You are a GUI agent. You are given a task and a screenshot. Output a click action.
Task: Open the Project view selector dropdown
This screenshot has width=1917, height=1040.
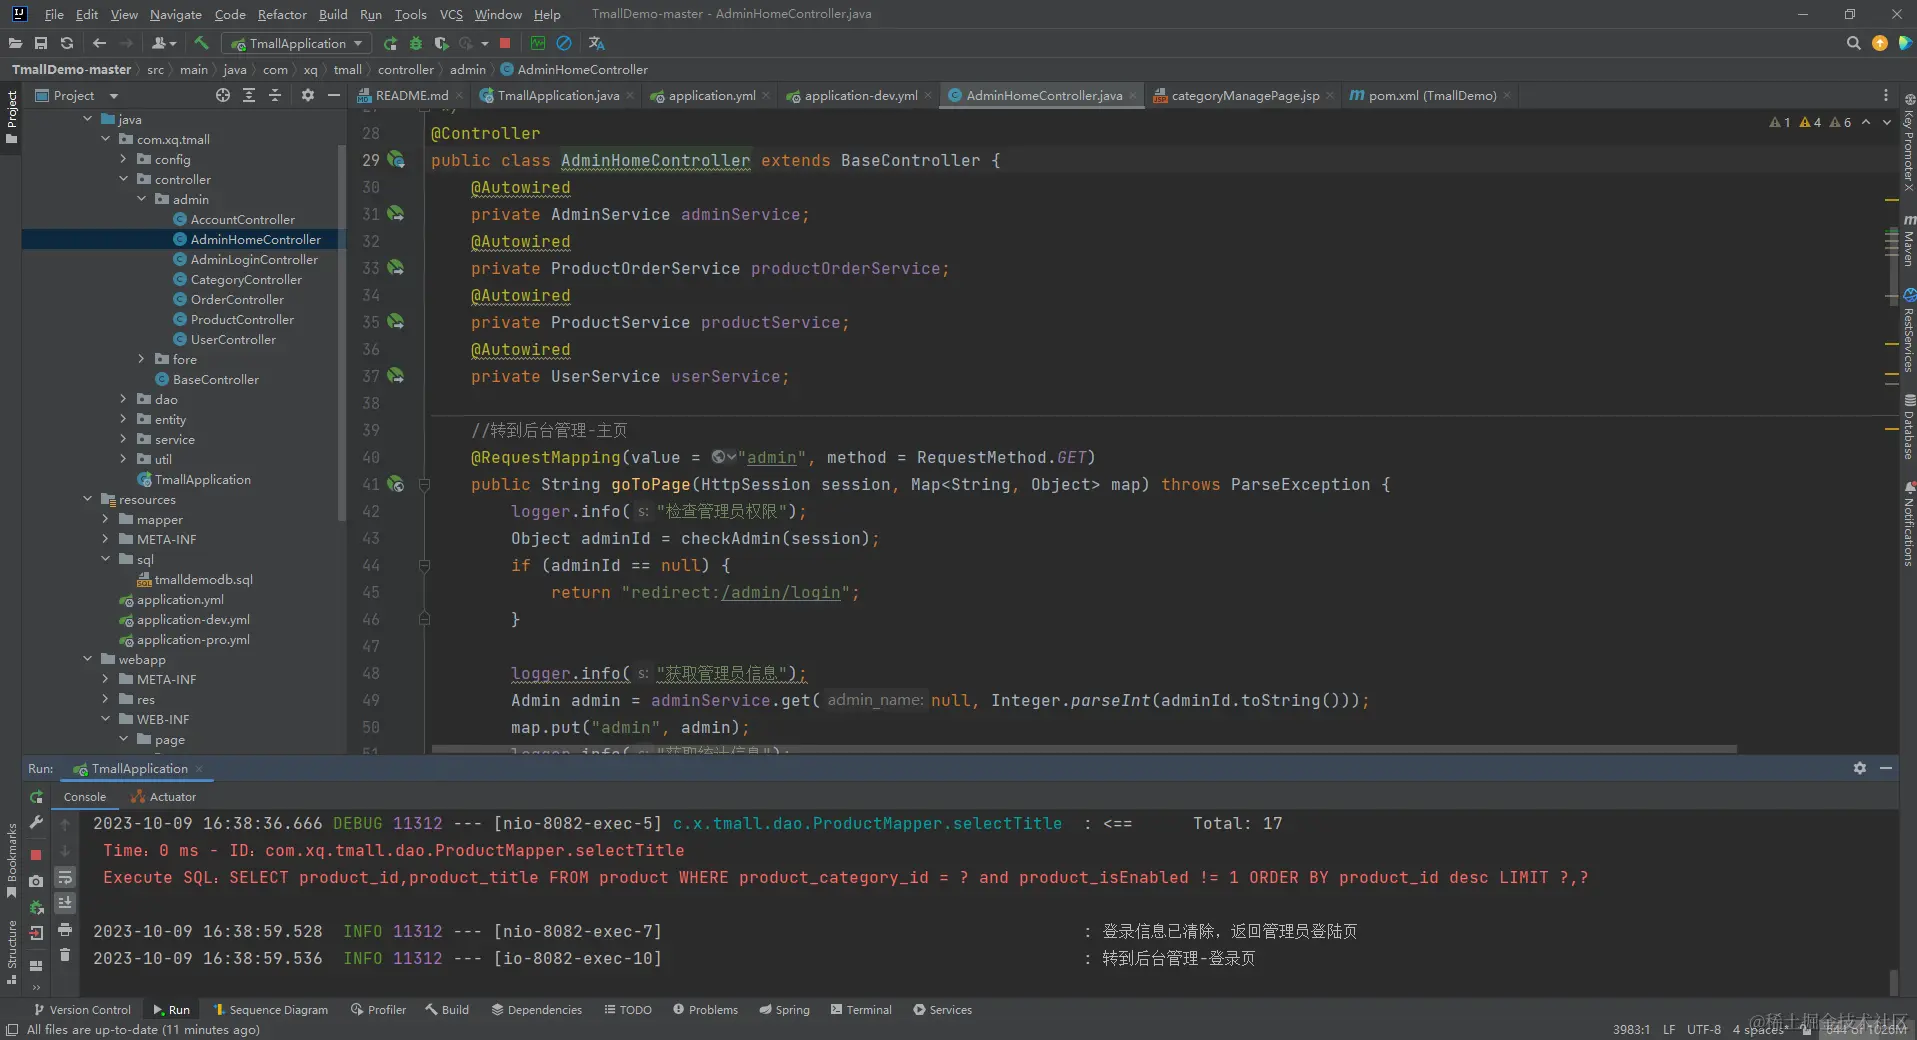point(77,95)
